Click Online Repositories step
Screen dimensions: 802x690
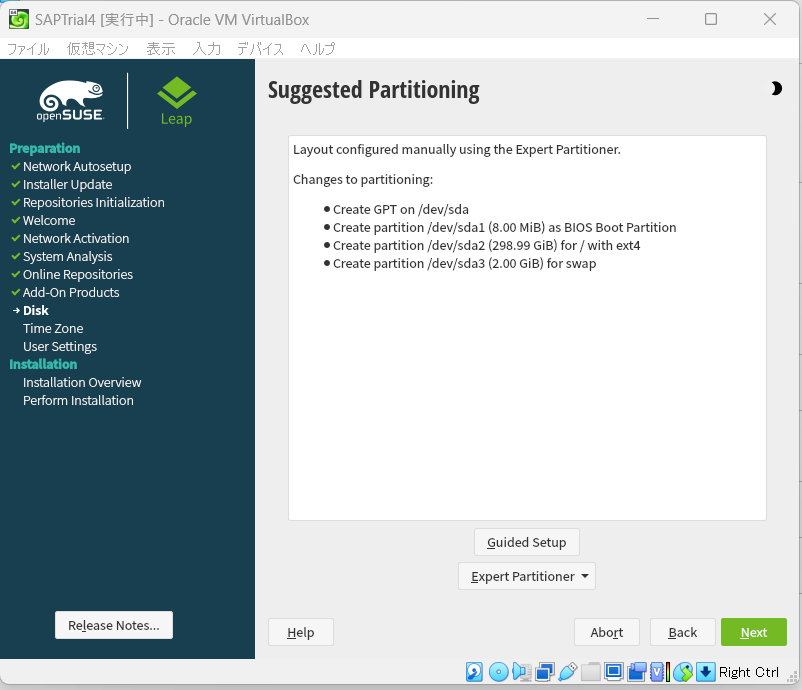tap(78, 274)
